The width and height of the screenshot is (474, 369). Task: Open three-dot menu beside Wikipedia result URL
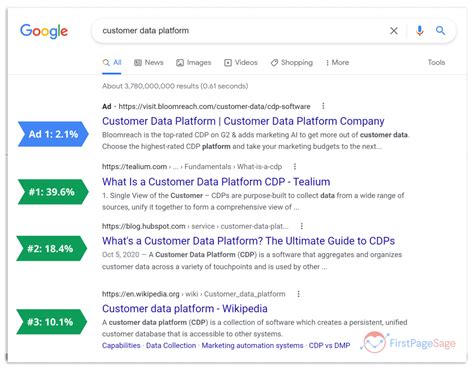(x=298, y=294)
